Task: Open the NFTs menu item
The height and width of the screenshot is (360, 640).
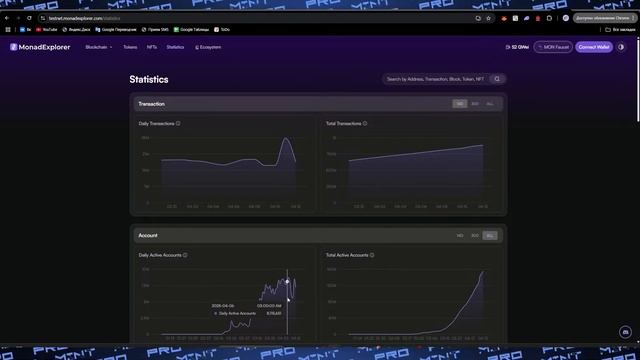Action: 152,47
